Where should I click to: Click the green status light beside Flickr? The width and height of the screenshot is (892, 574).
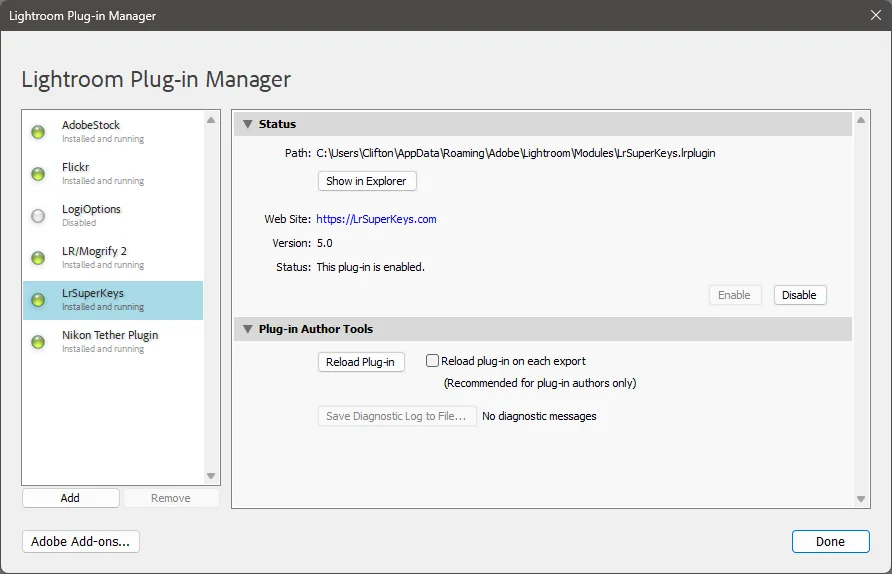point(38,174)
